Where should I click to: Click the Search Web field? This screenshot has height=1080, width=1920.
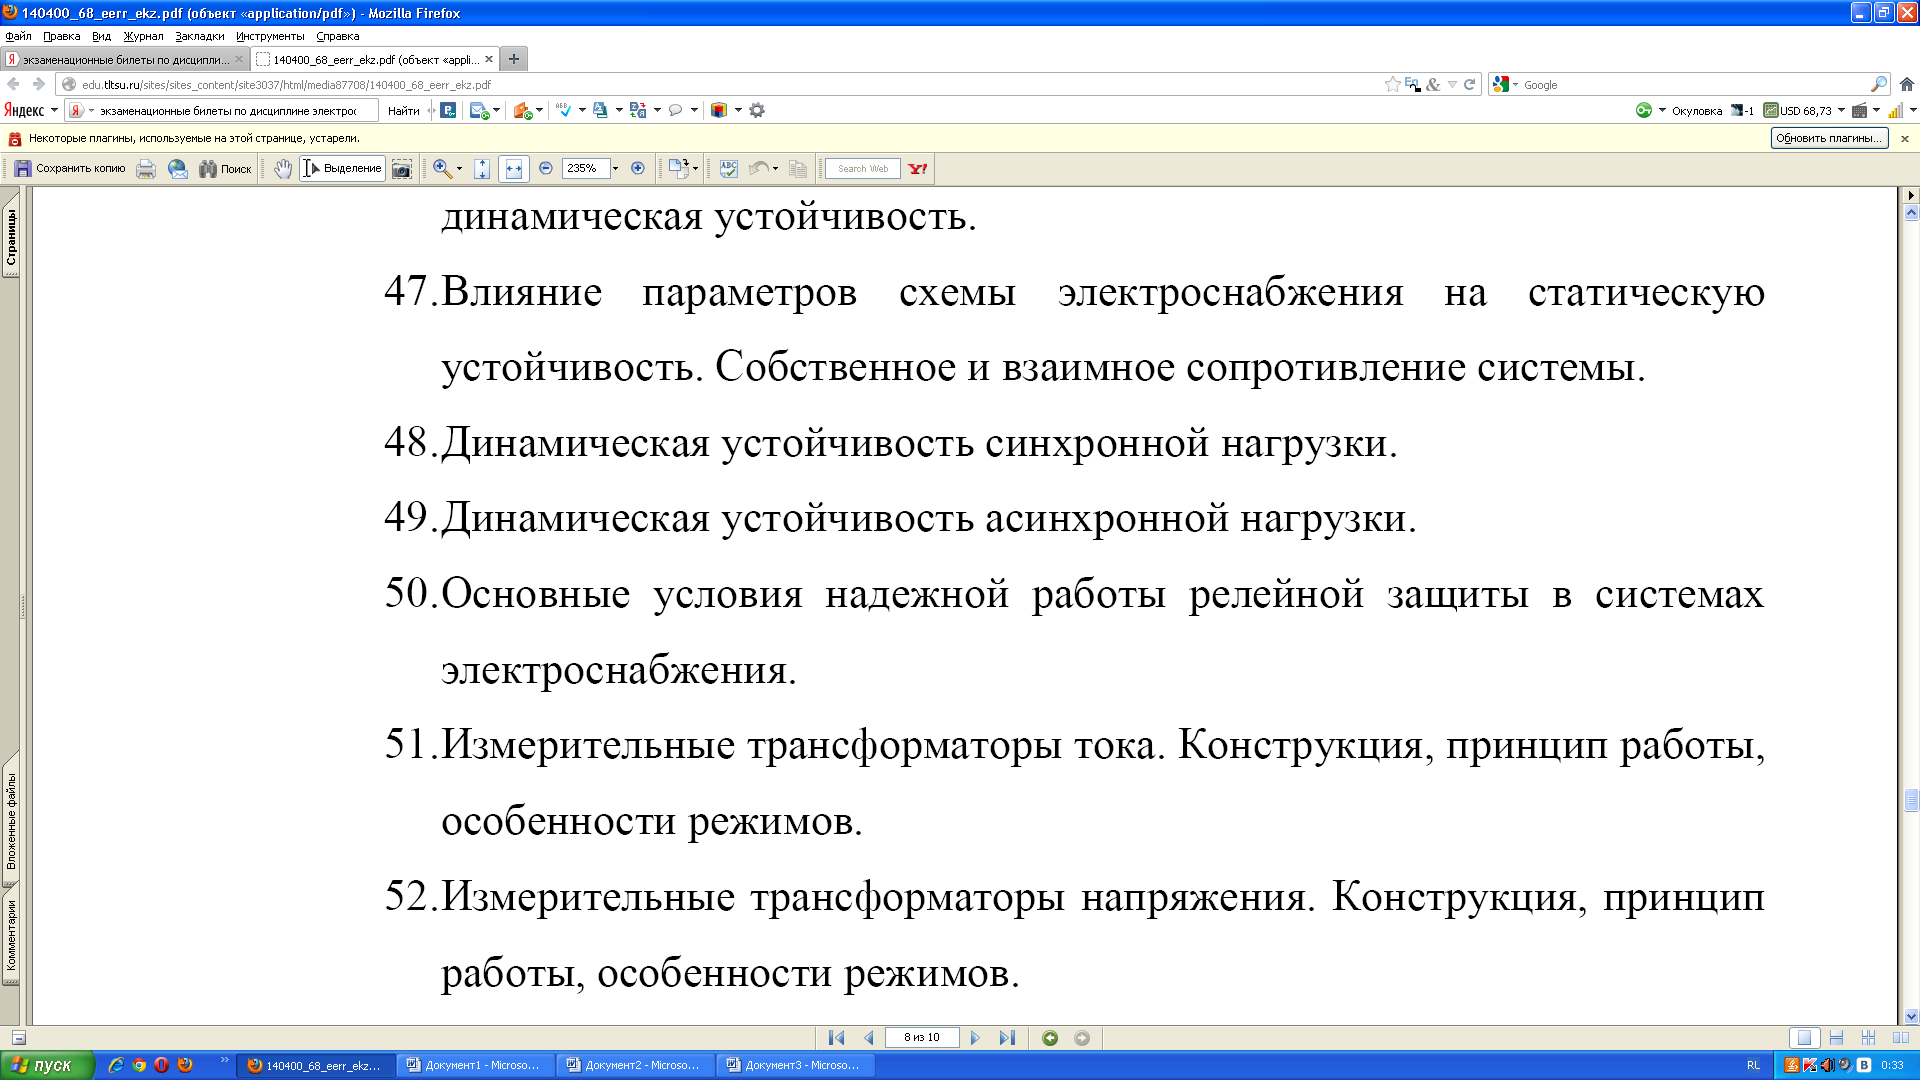click(x=863, y=169)
